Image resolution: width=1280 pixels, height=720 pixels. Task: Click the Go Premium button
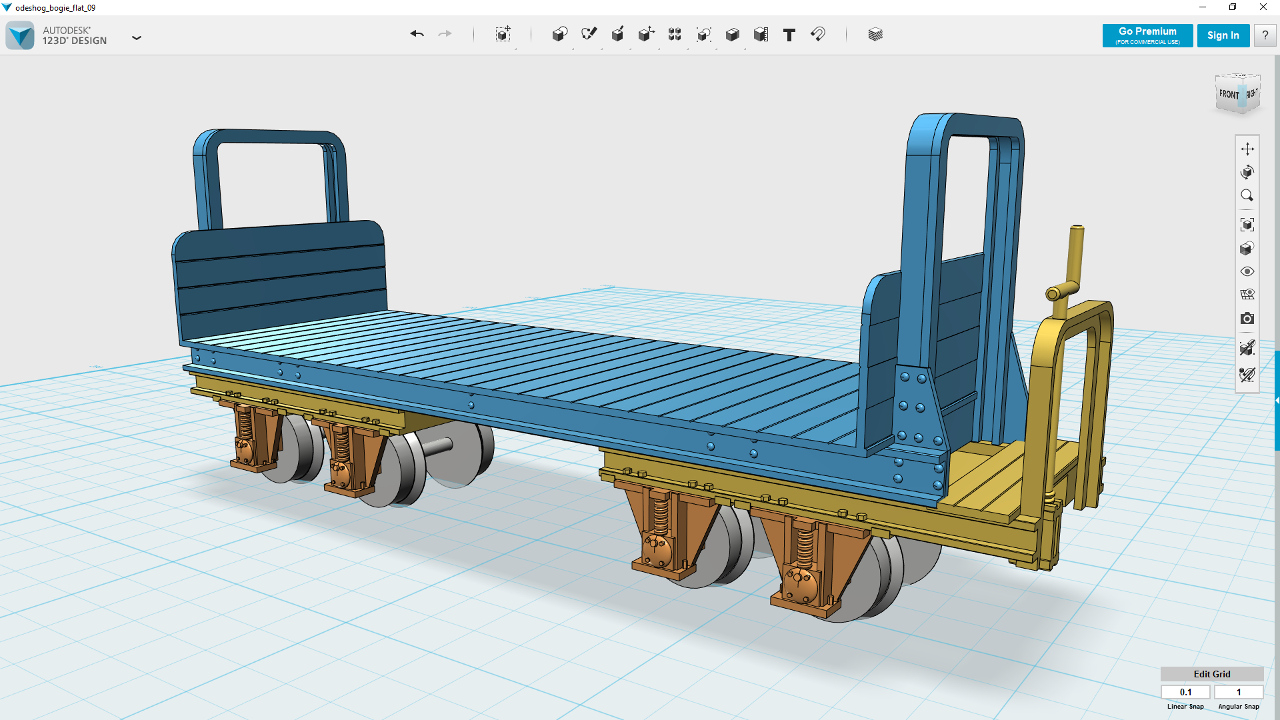point(1147,35)
